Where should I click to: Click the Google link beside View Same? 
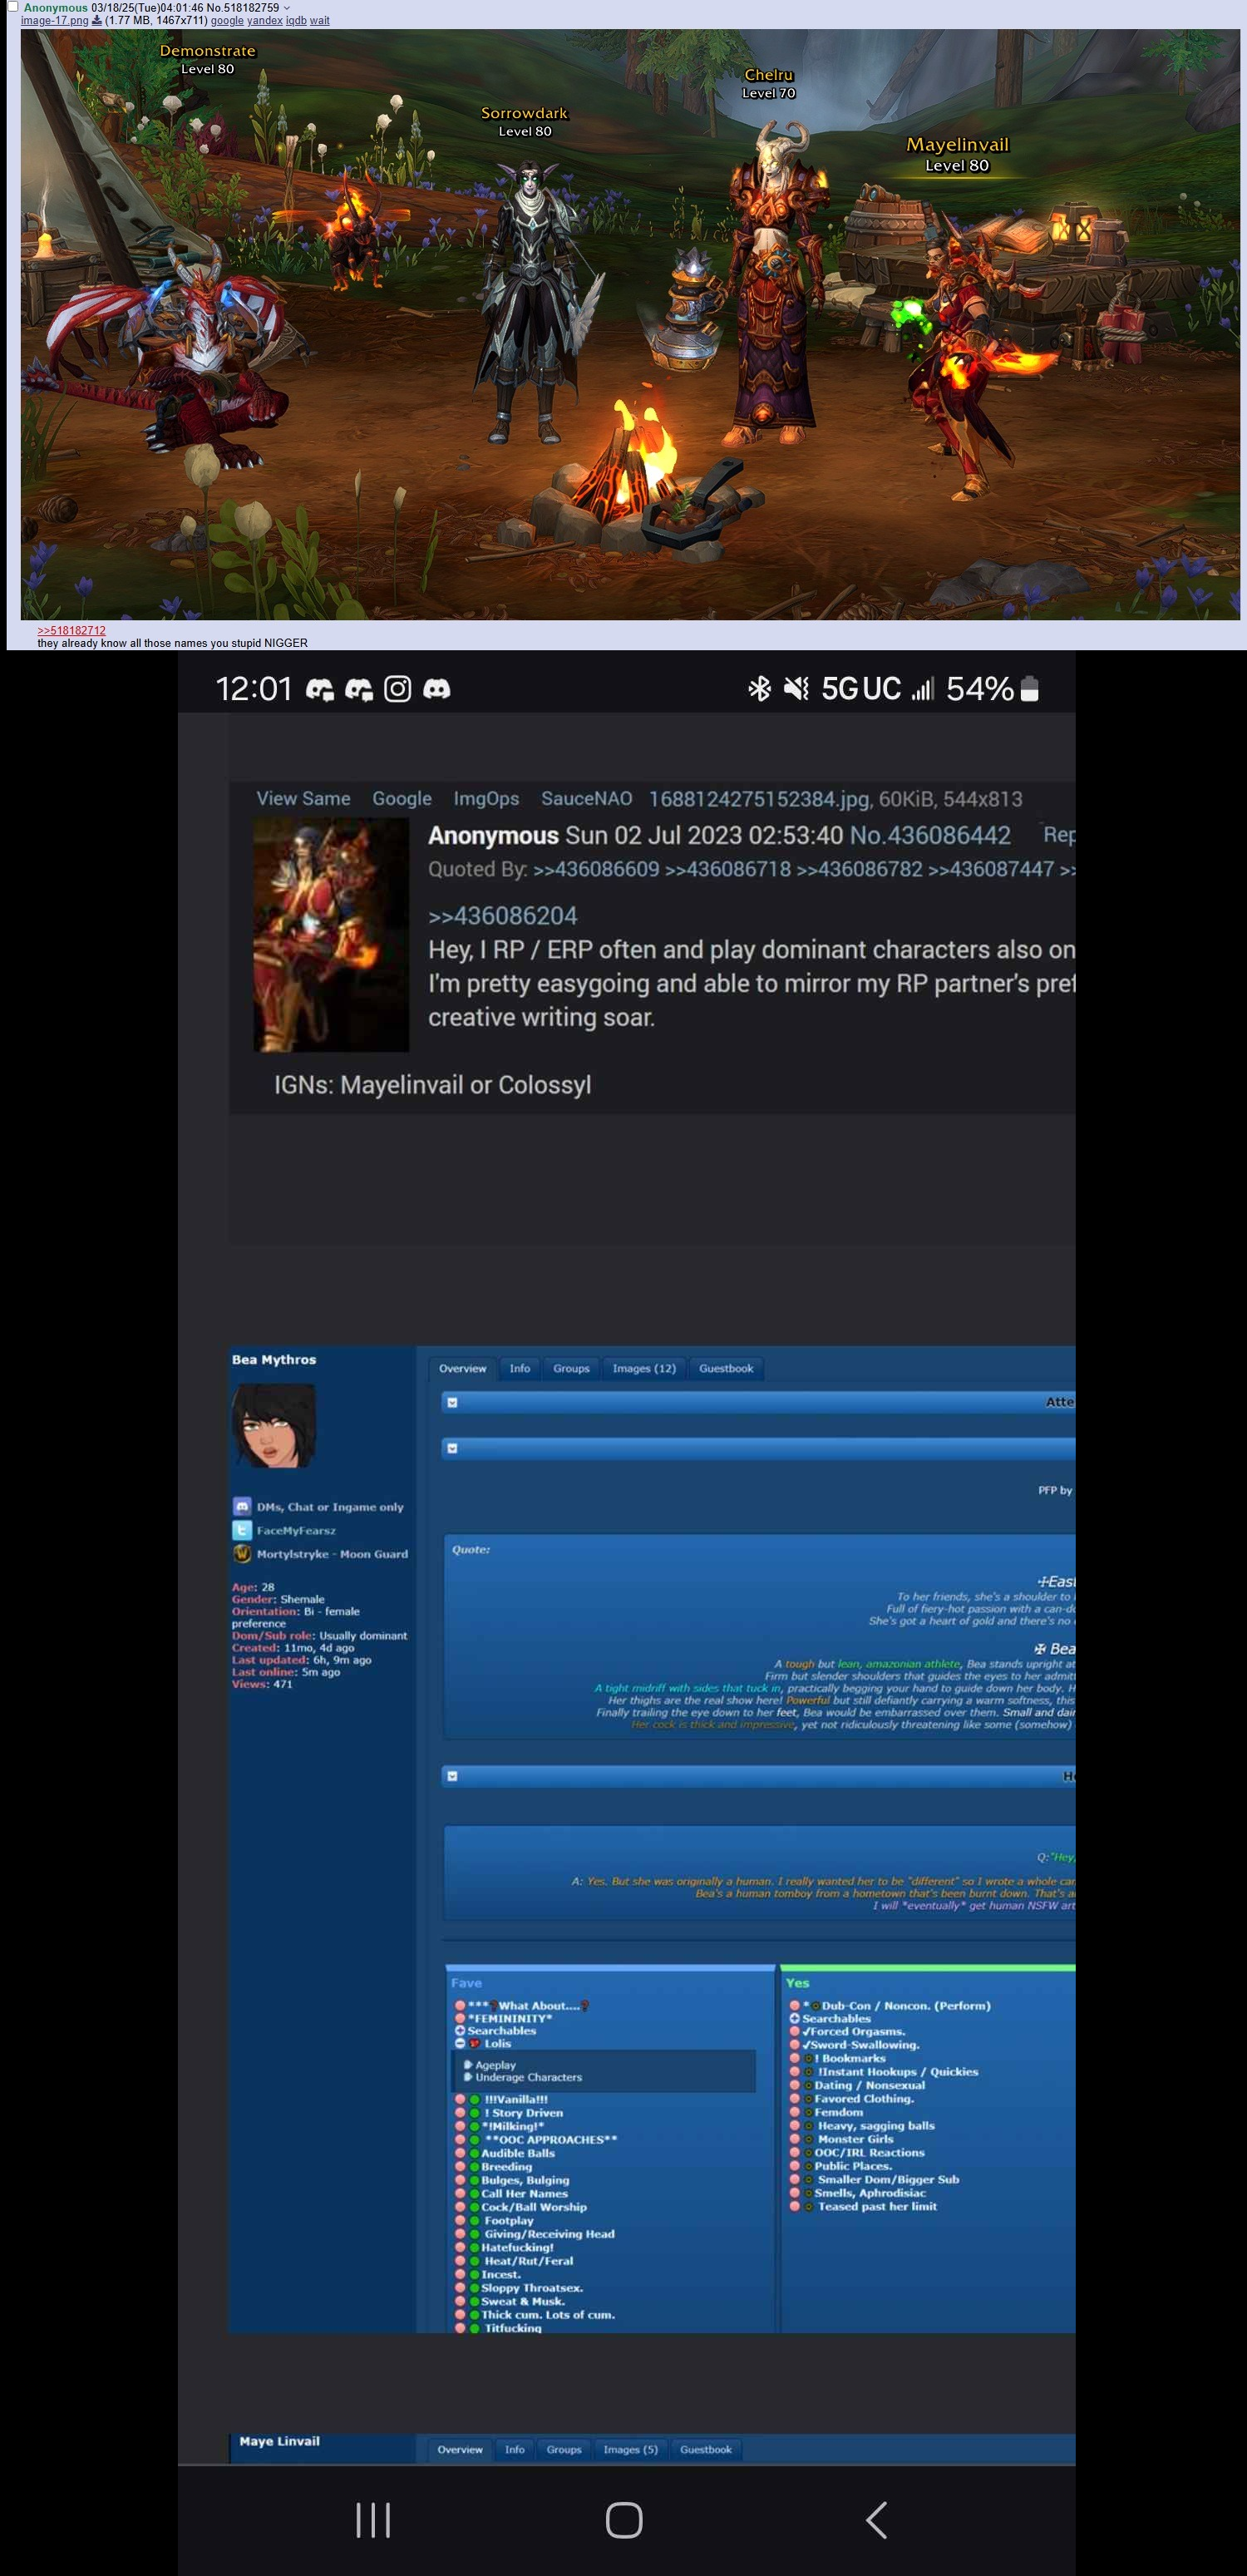click(402, 798)
